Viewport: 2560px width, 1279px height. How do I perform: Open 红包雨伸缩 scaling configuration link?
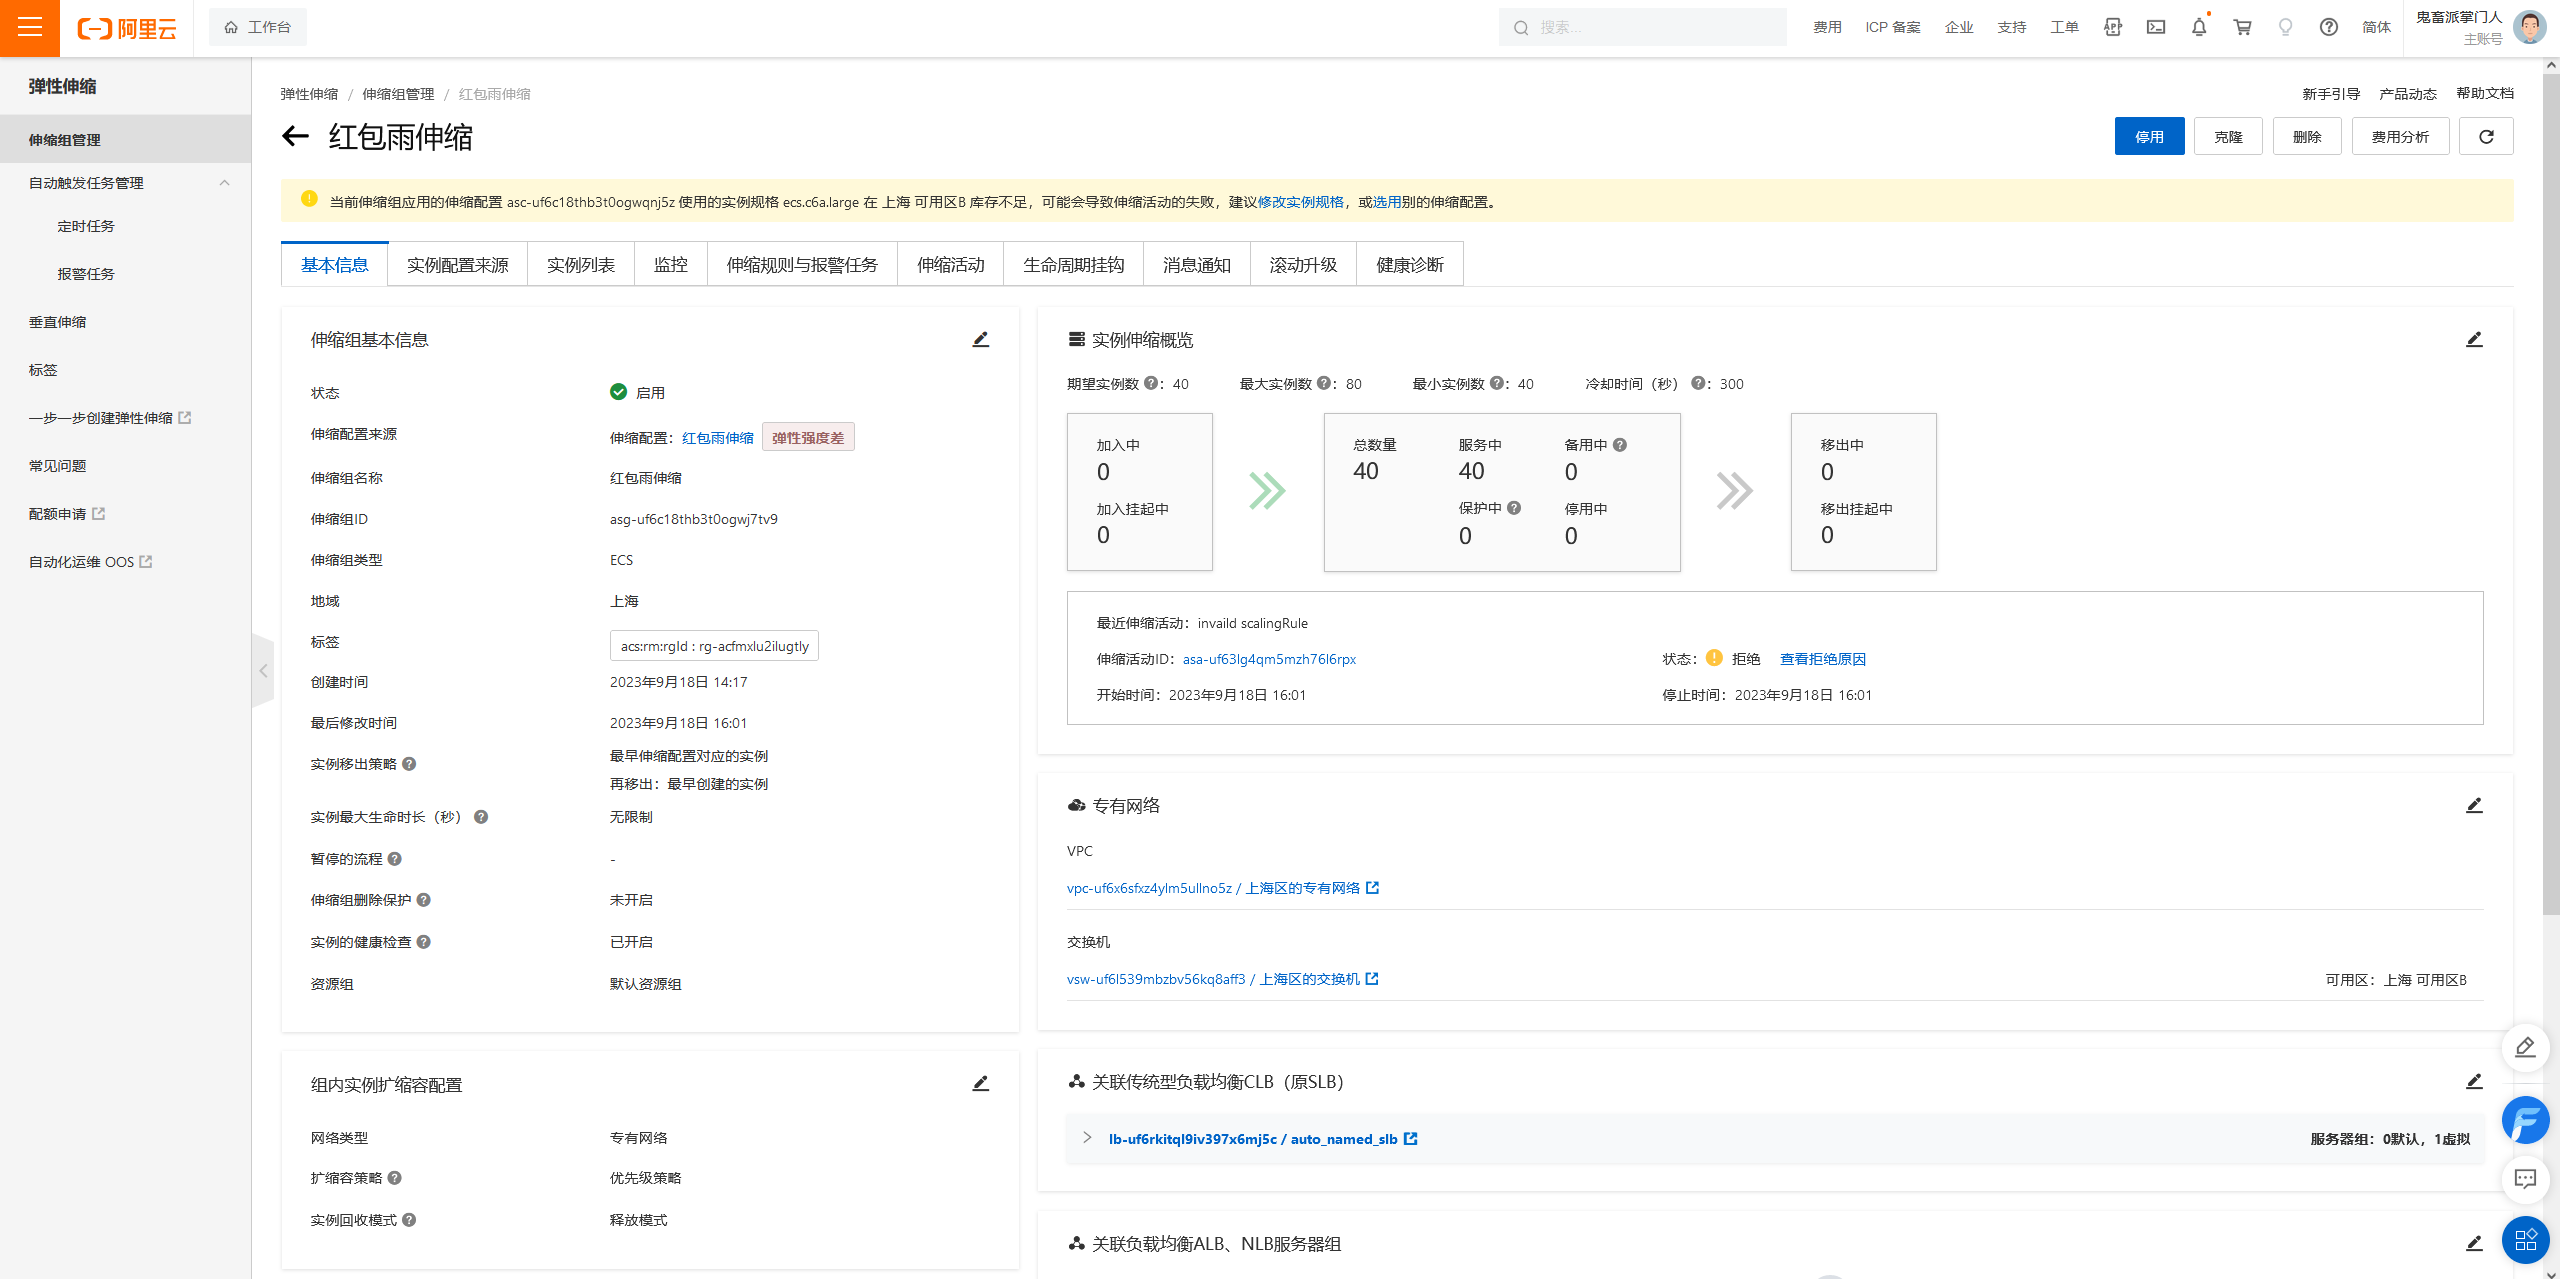tap(718, 438)
